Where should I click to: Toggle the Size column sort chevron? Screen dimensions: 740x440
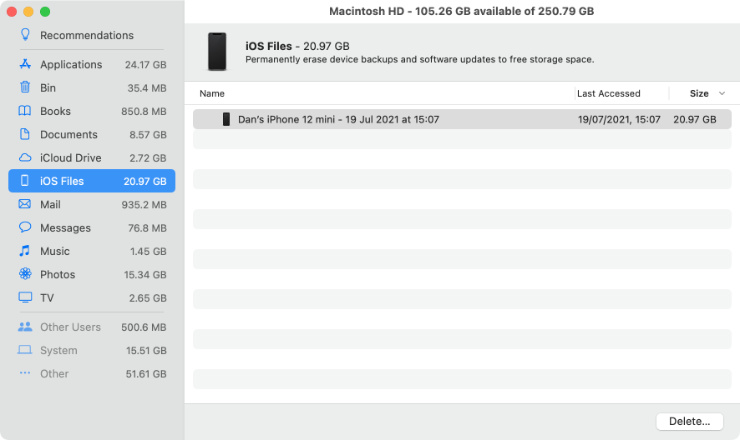(x=722, y=93)
